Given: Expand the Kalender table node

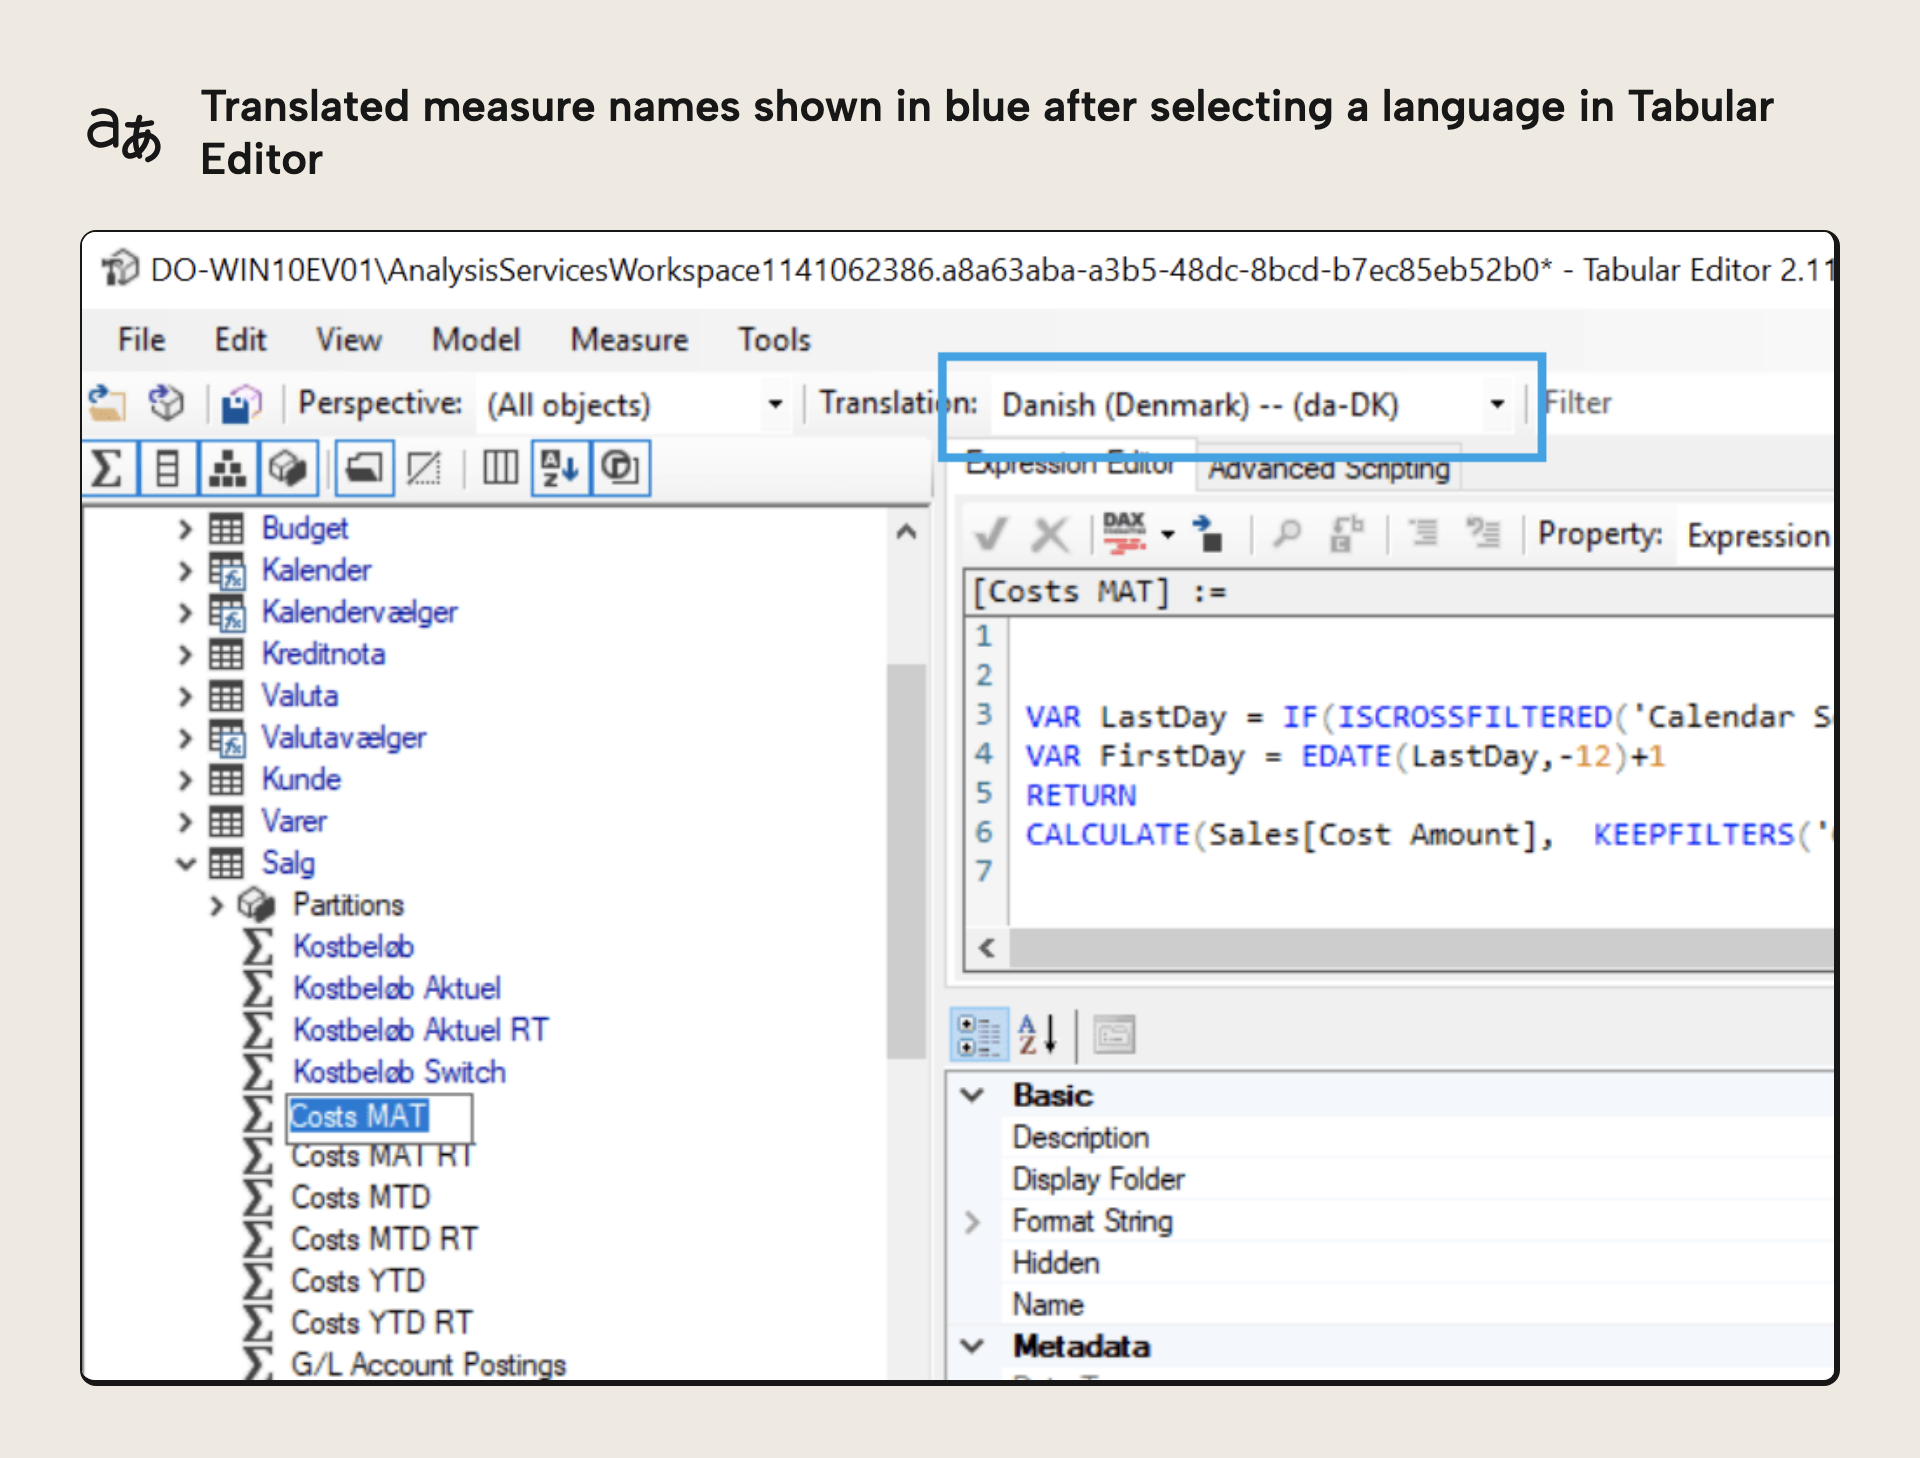Looking at the screenshot, I should pyautogui.click(x=184, y=571).
